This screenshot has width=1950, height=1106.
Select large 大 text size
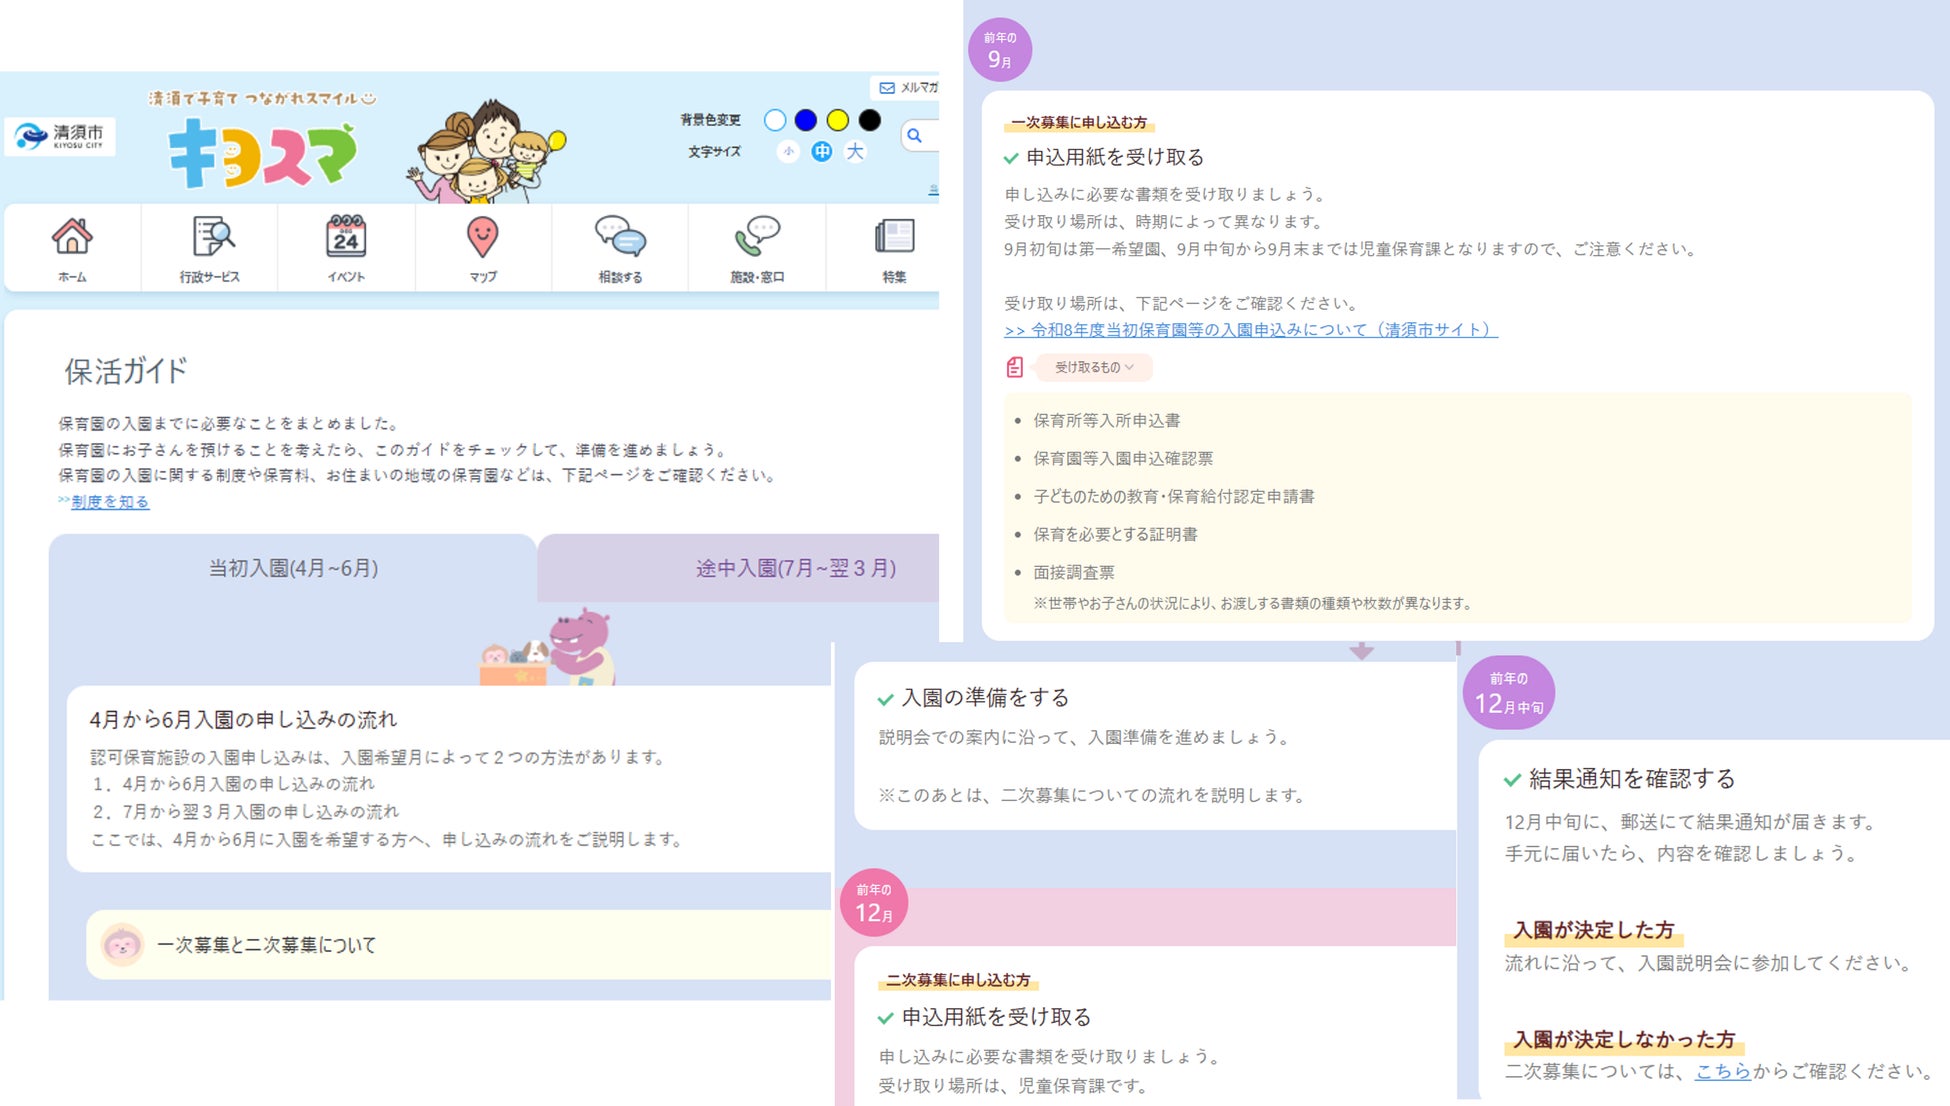(x=855, y=152)
